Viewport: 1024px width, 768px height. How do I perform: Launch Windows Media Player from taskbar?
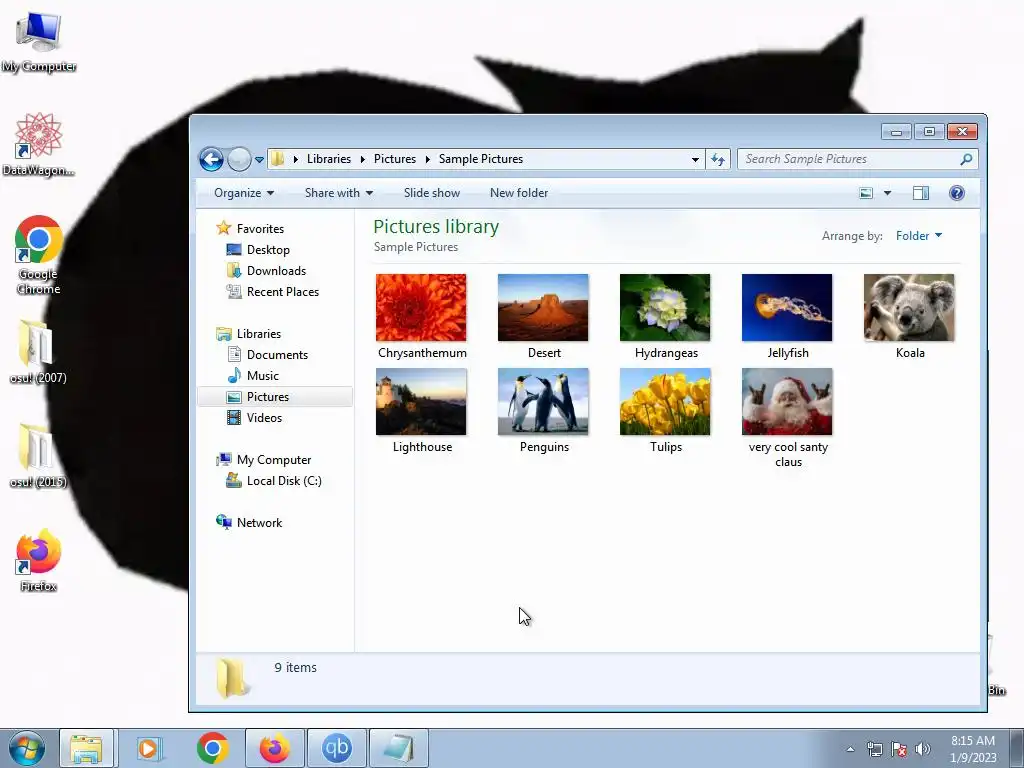coord(148,748)
